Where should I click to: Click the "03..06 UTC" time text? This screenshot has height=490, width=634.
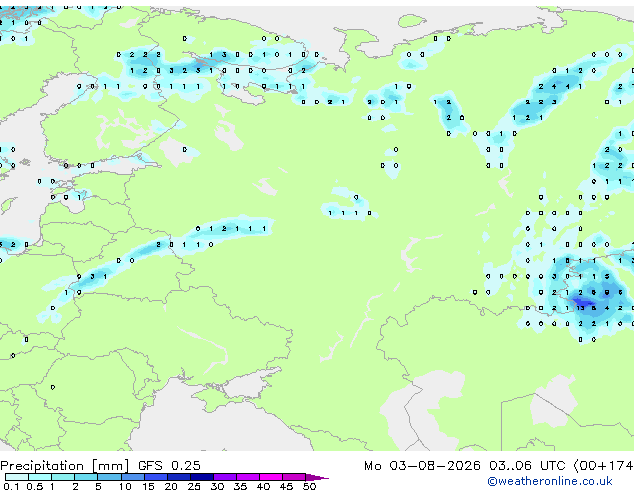(527, 466)
